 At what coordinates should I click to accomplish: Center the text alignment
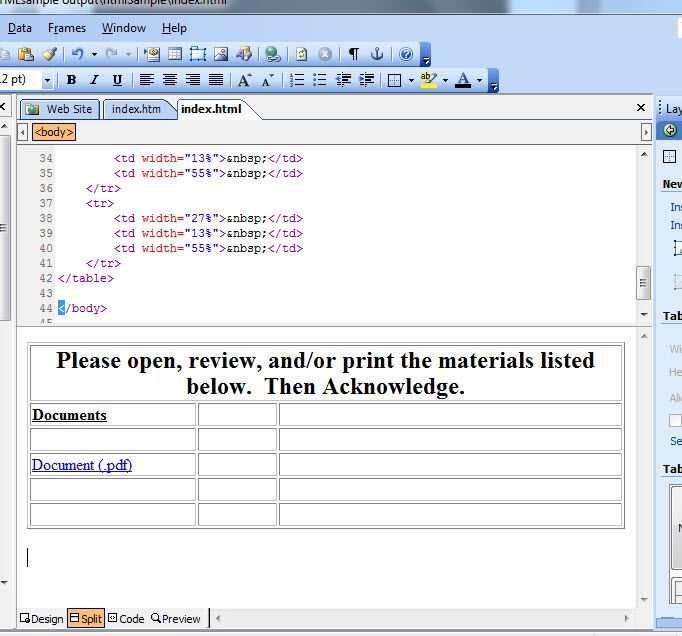click(170, 80)
